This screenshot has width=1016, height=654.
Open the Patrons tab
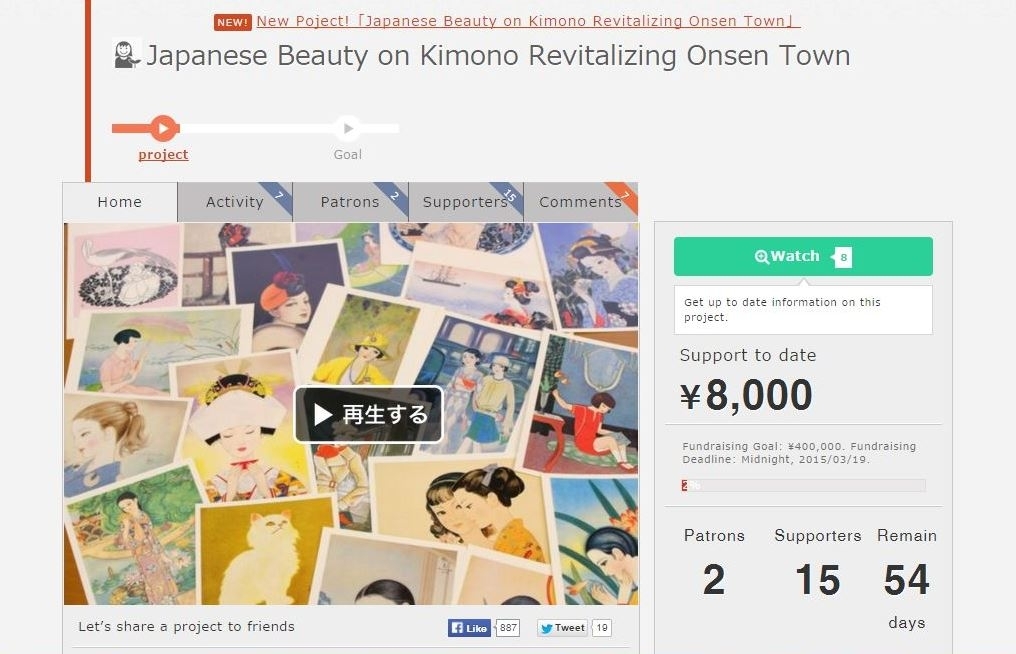click(x=351, y=202)
